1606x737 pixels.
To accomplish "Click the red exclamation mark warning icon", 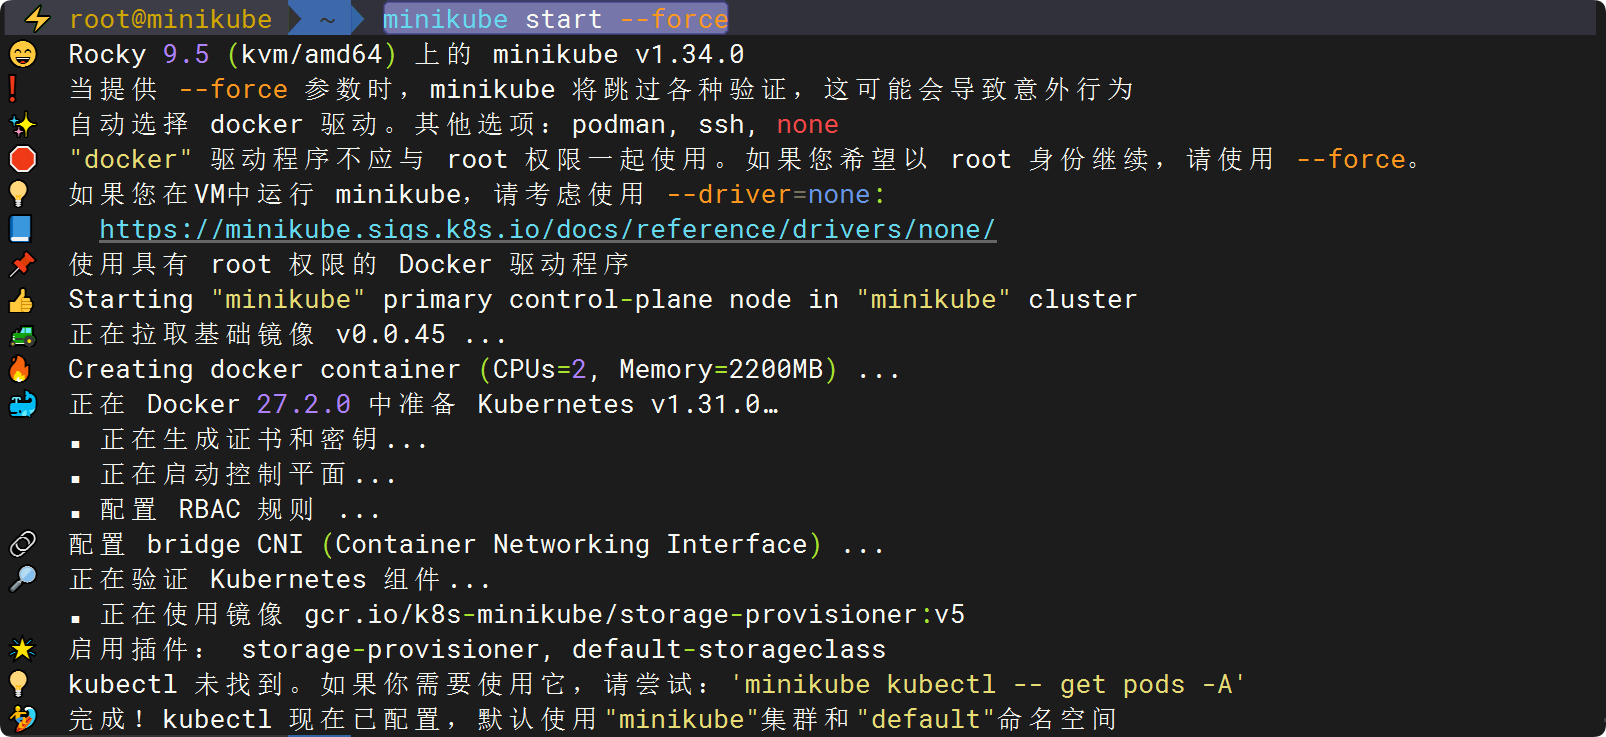I will 13,89.
